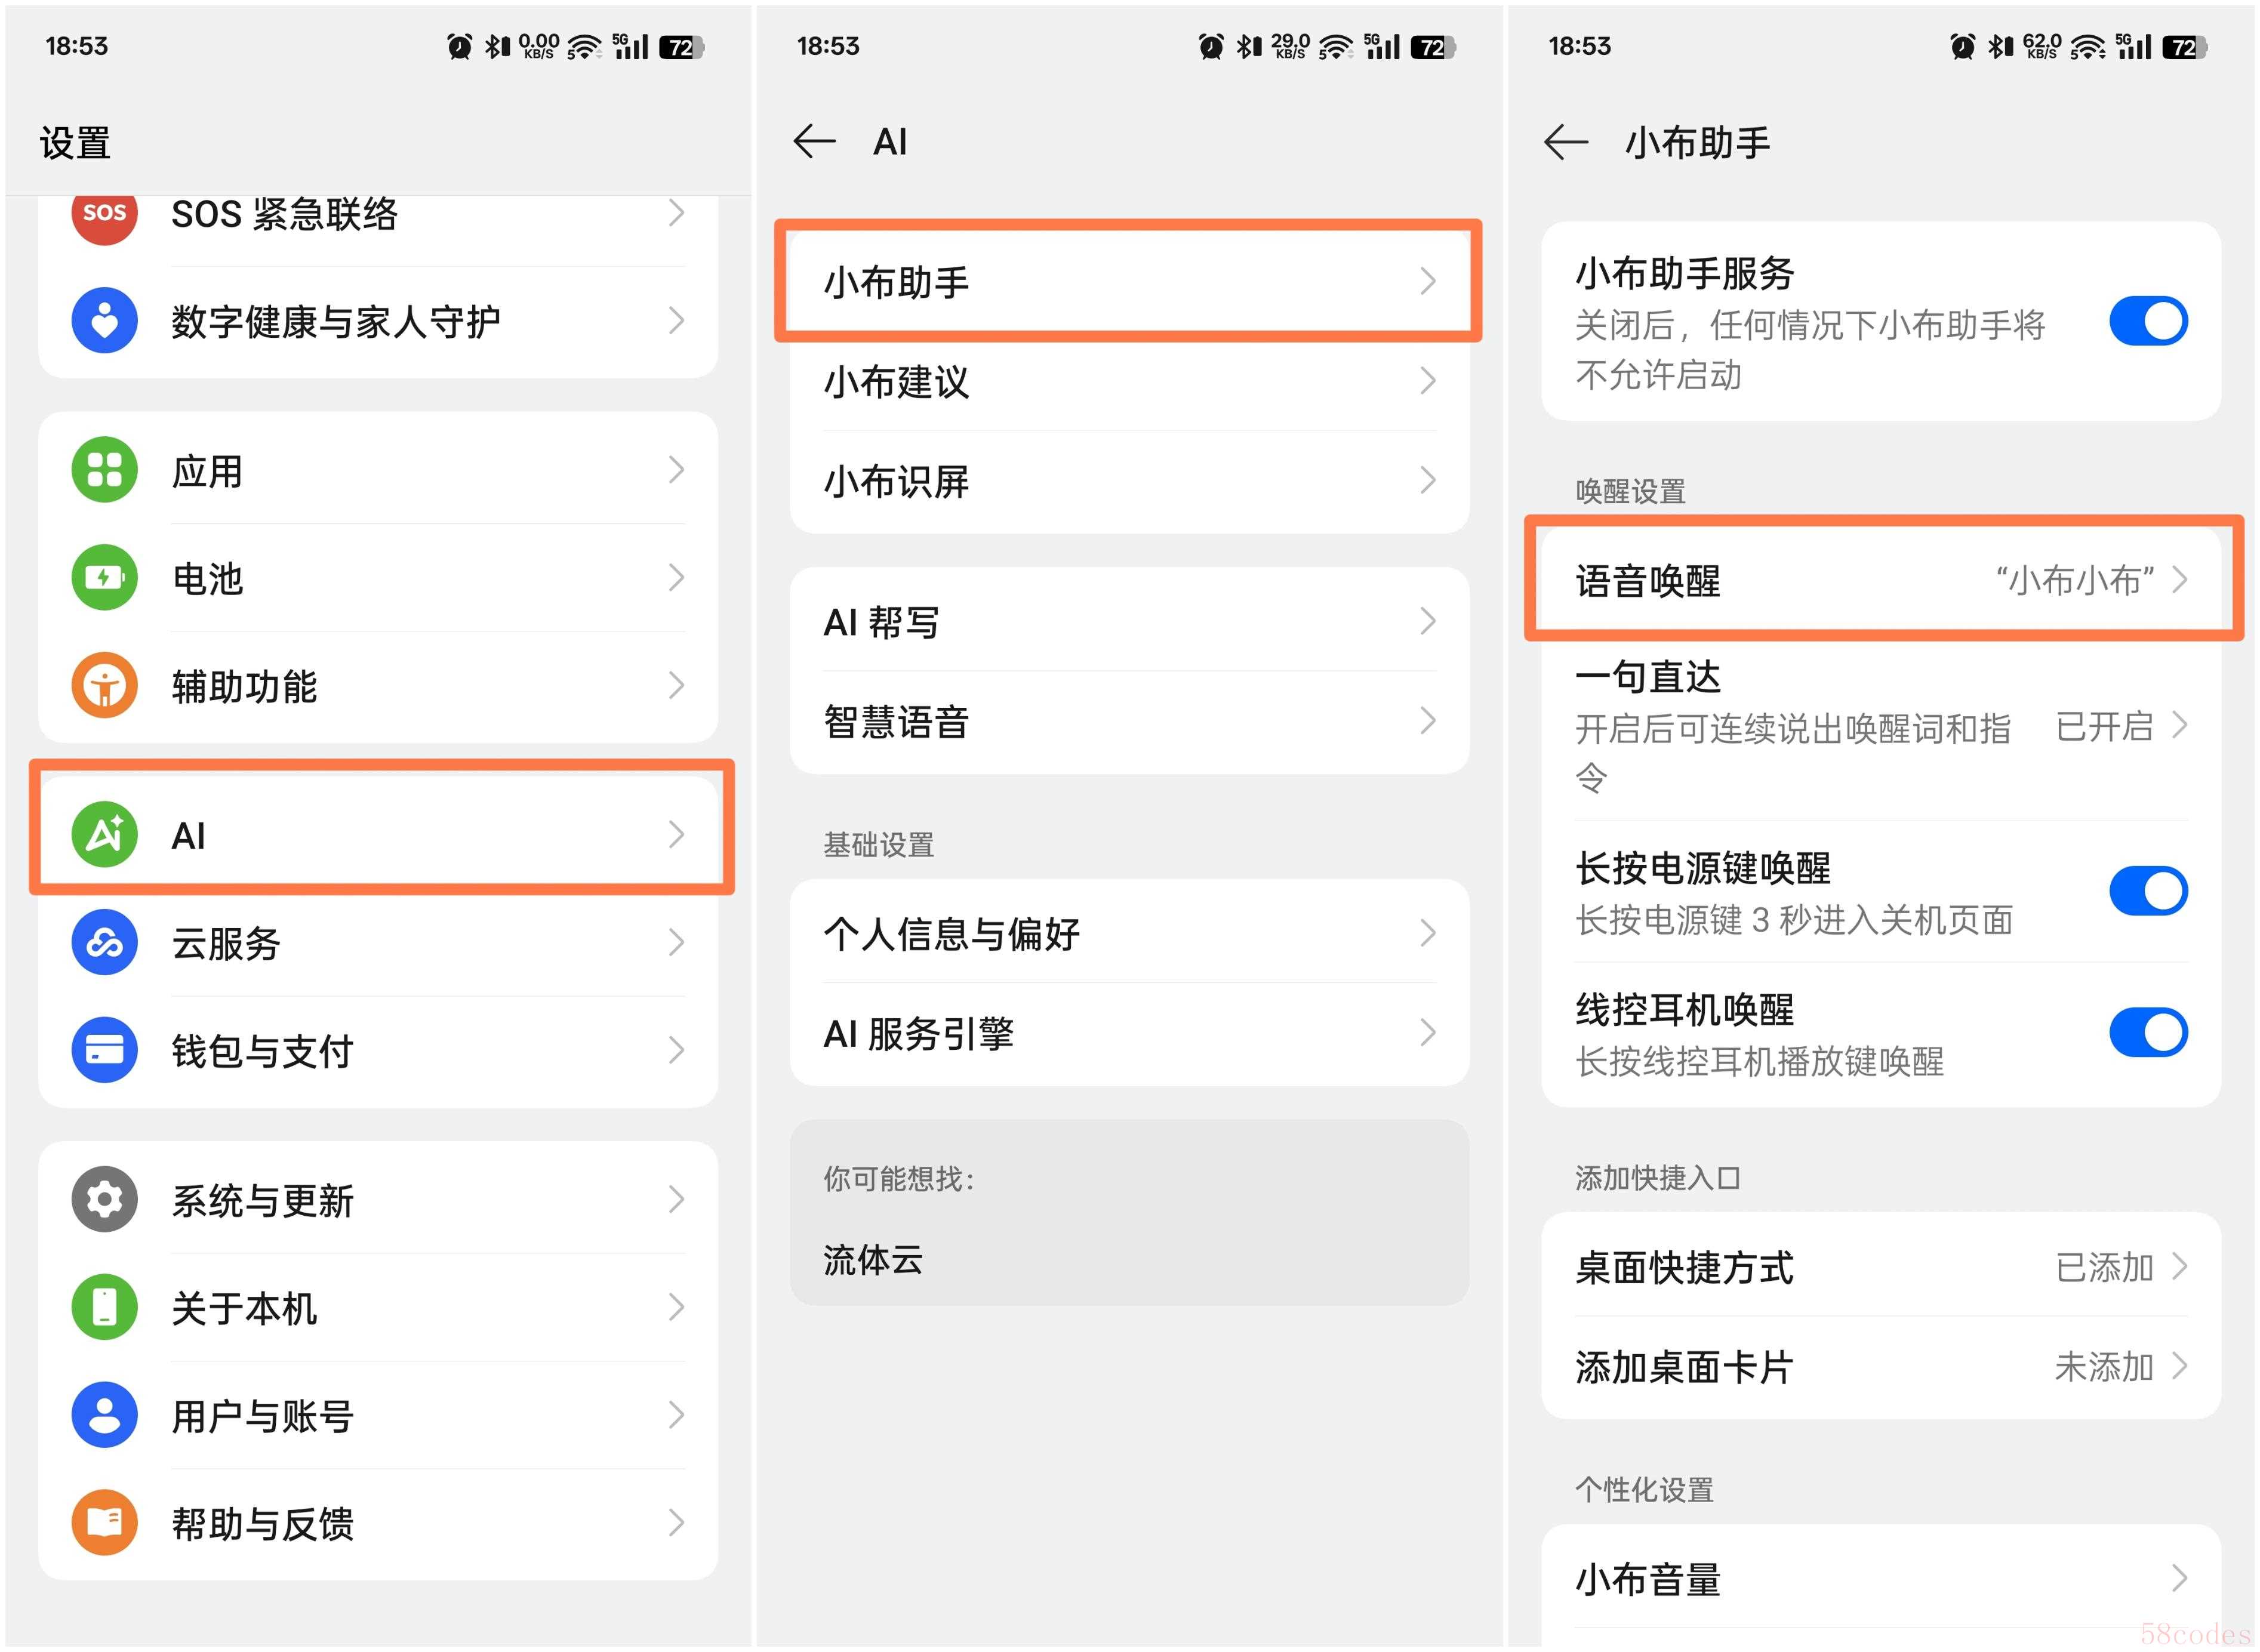Tap 关于本机 label in settings list

click(x=244, y=1308)
